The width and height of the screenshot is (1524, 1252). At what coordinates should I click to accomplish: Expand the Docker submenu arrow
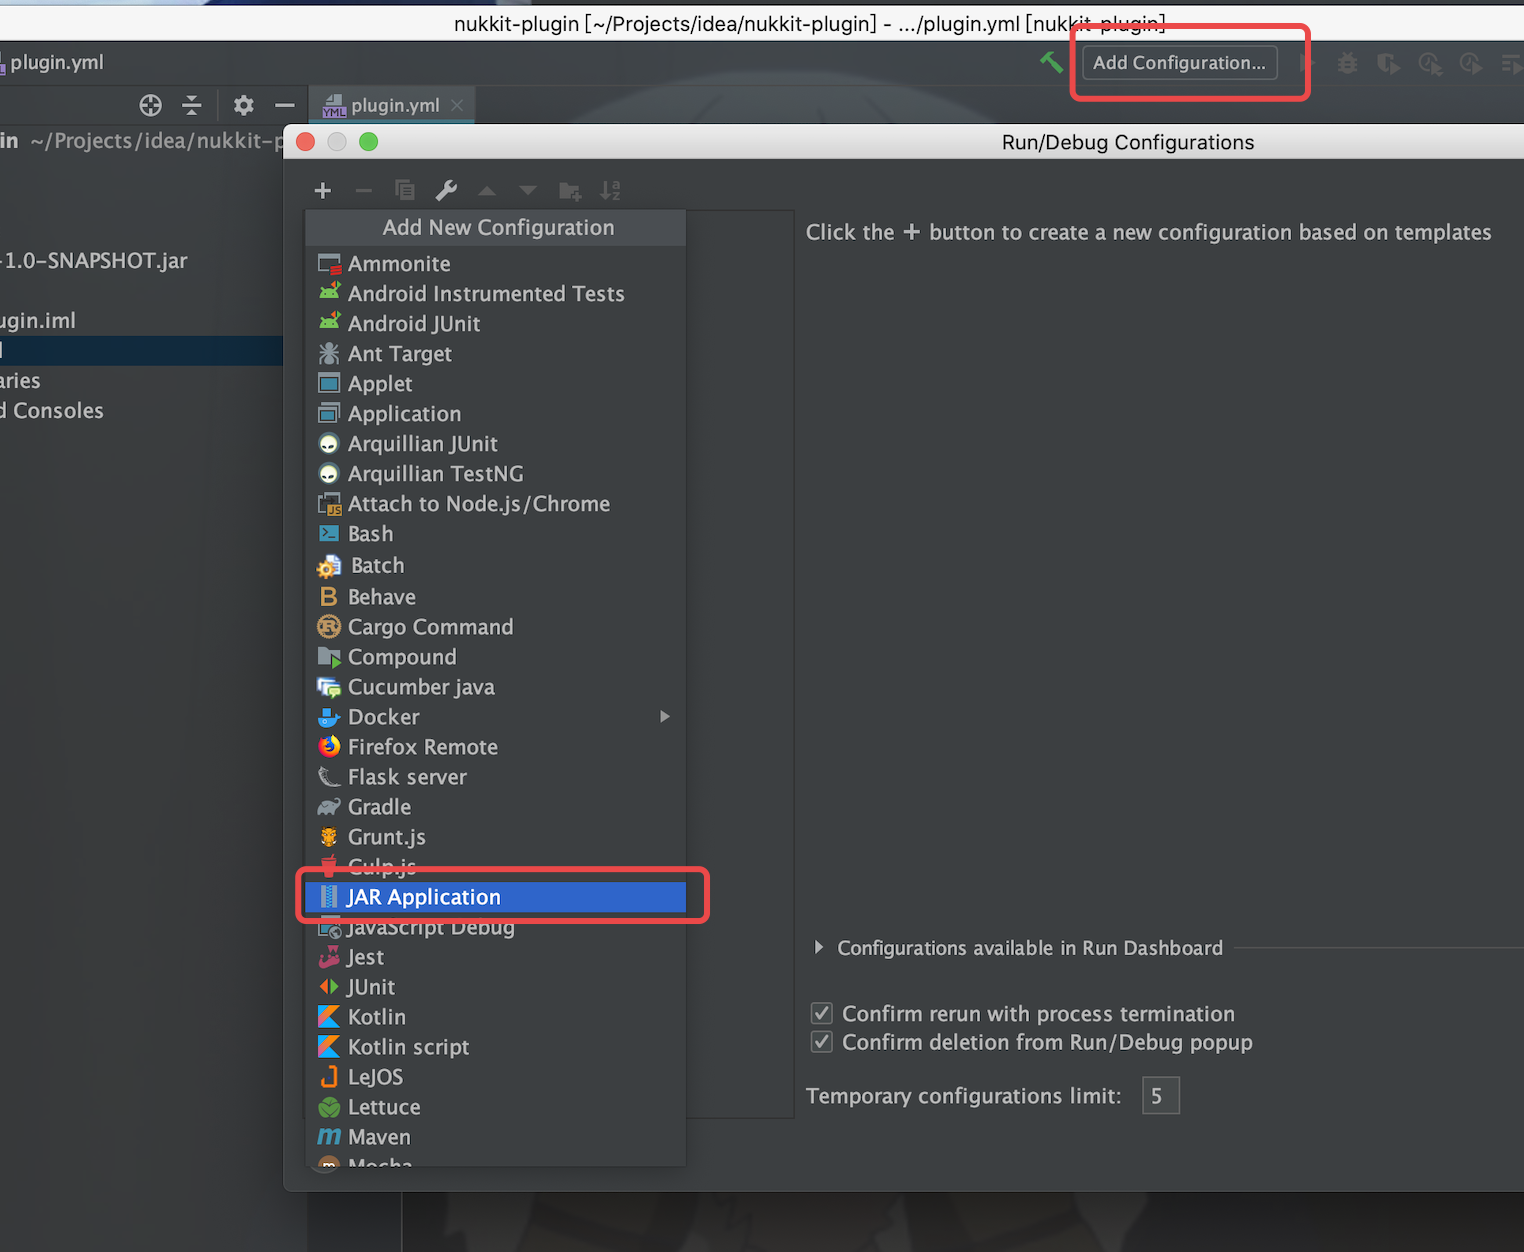(664, 716)
